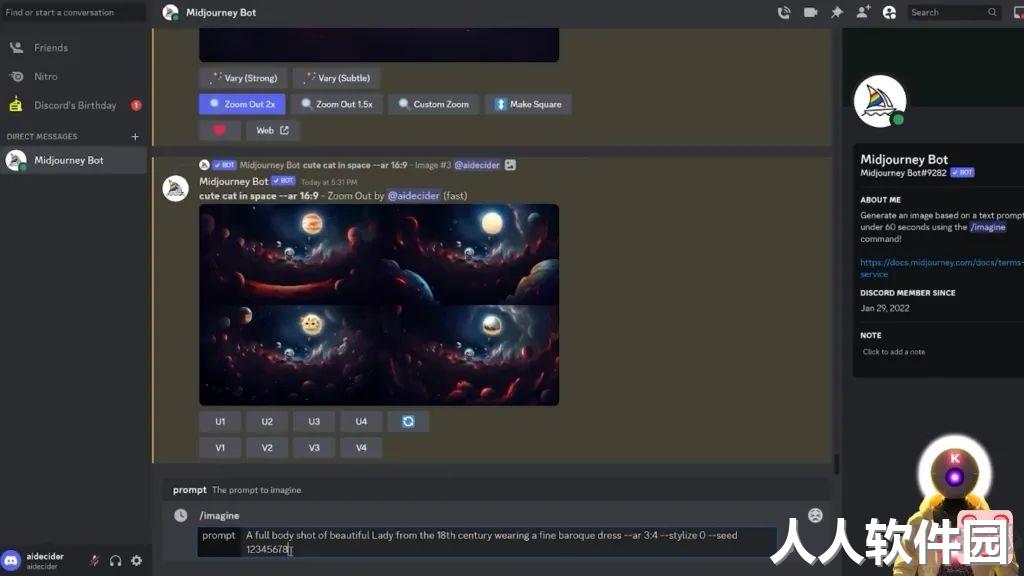This screenshot has height=576, width=1024.
Task: Open Discord's Birthday item
Action: [73, 105]
